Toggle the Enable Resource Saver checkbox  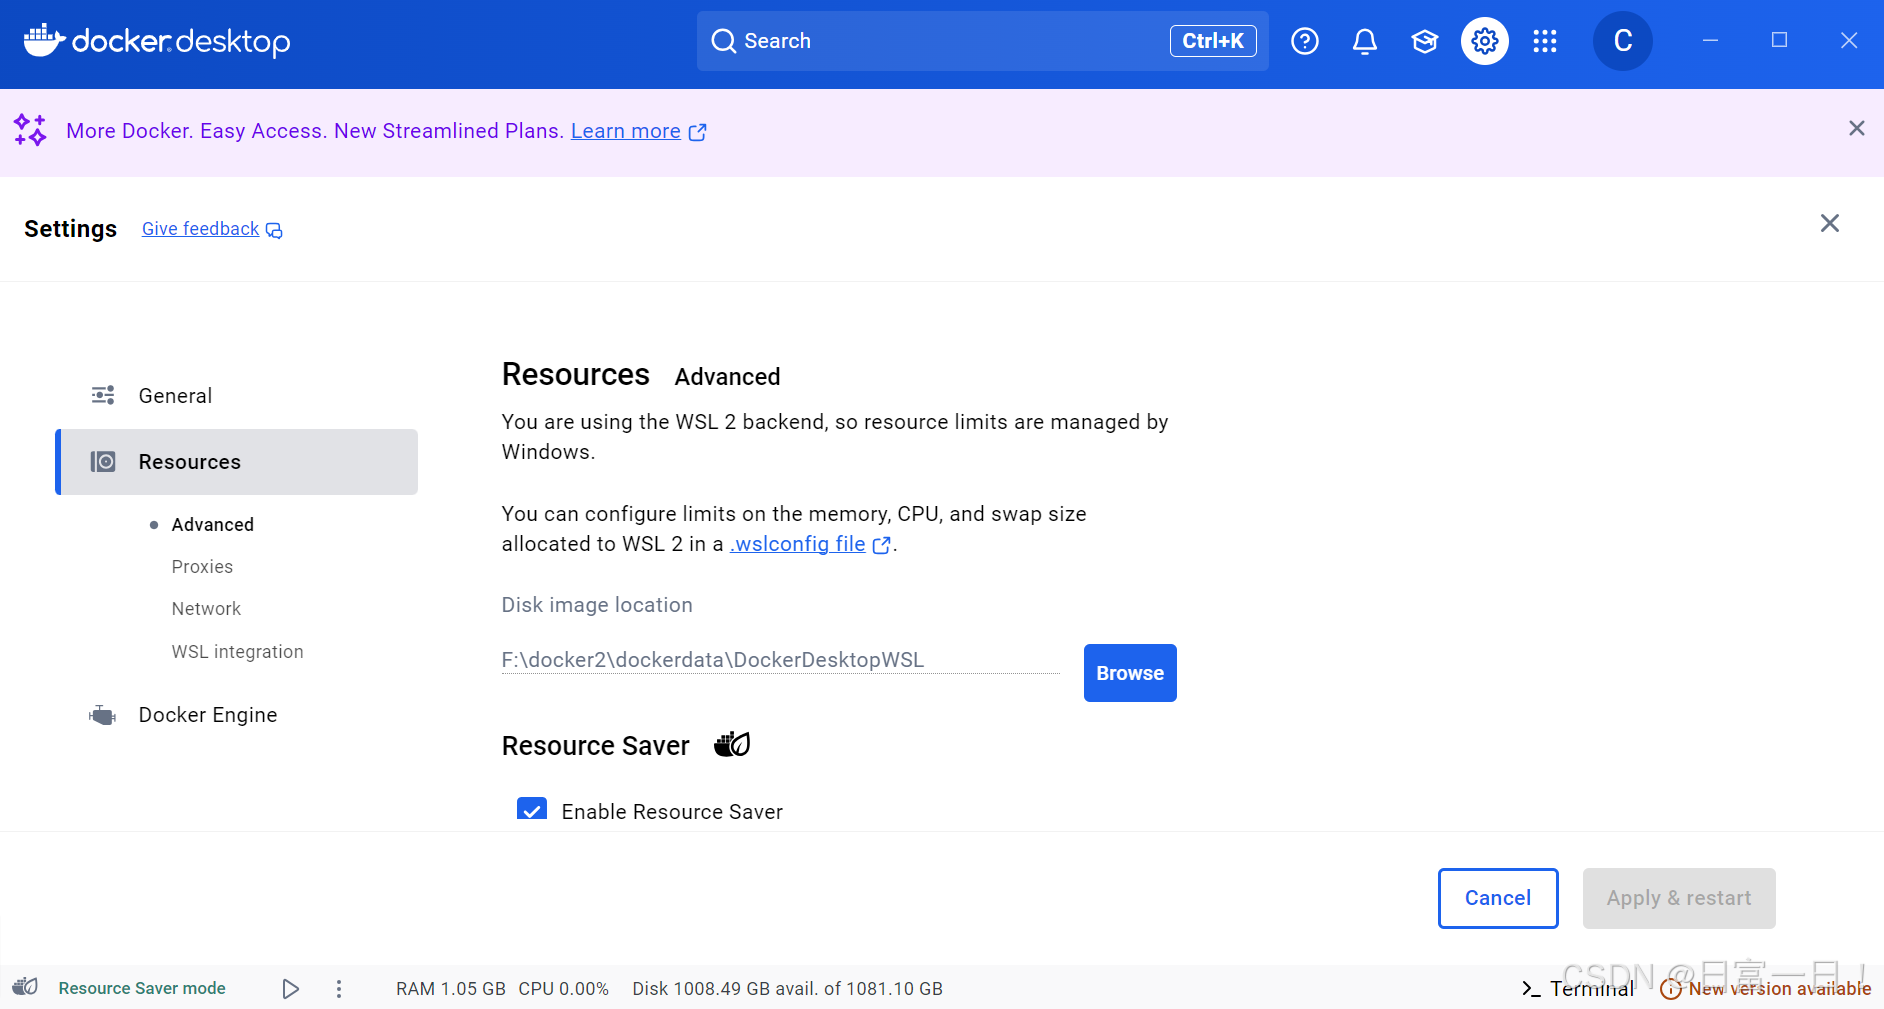point(532,809)
